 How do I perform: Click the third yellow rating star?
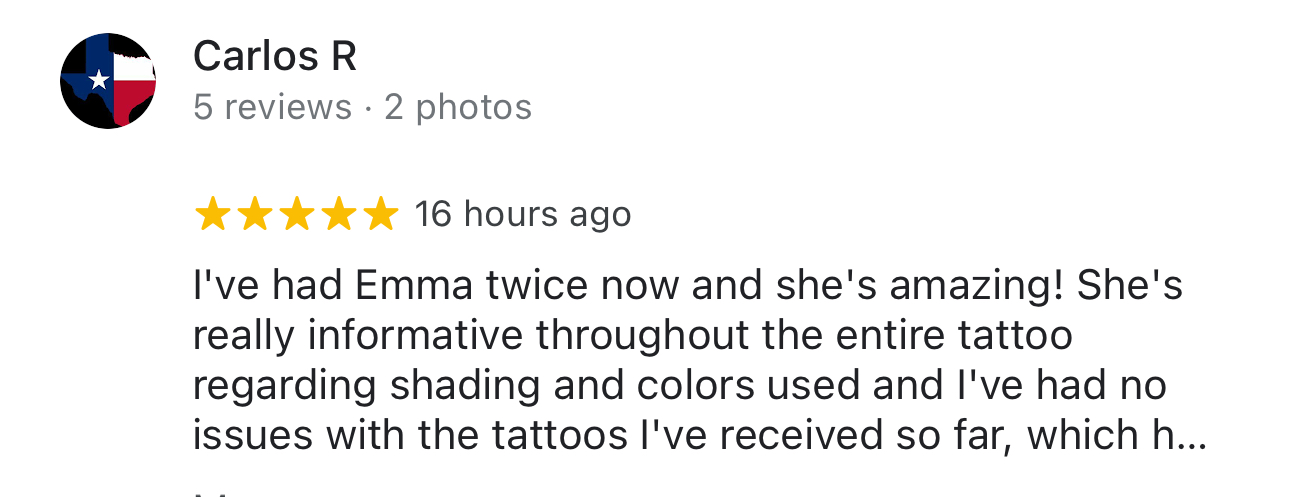(x=296, y=215)
